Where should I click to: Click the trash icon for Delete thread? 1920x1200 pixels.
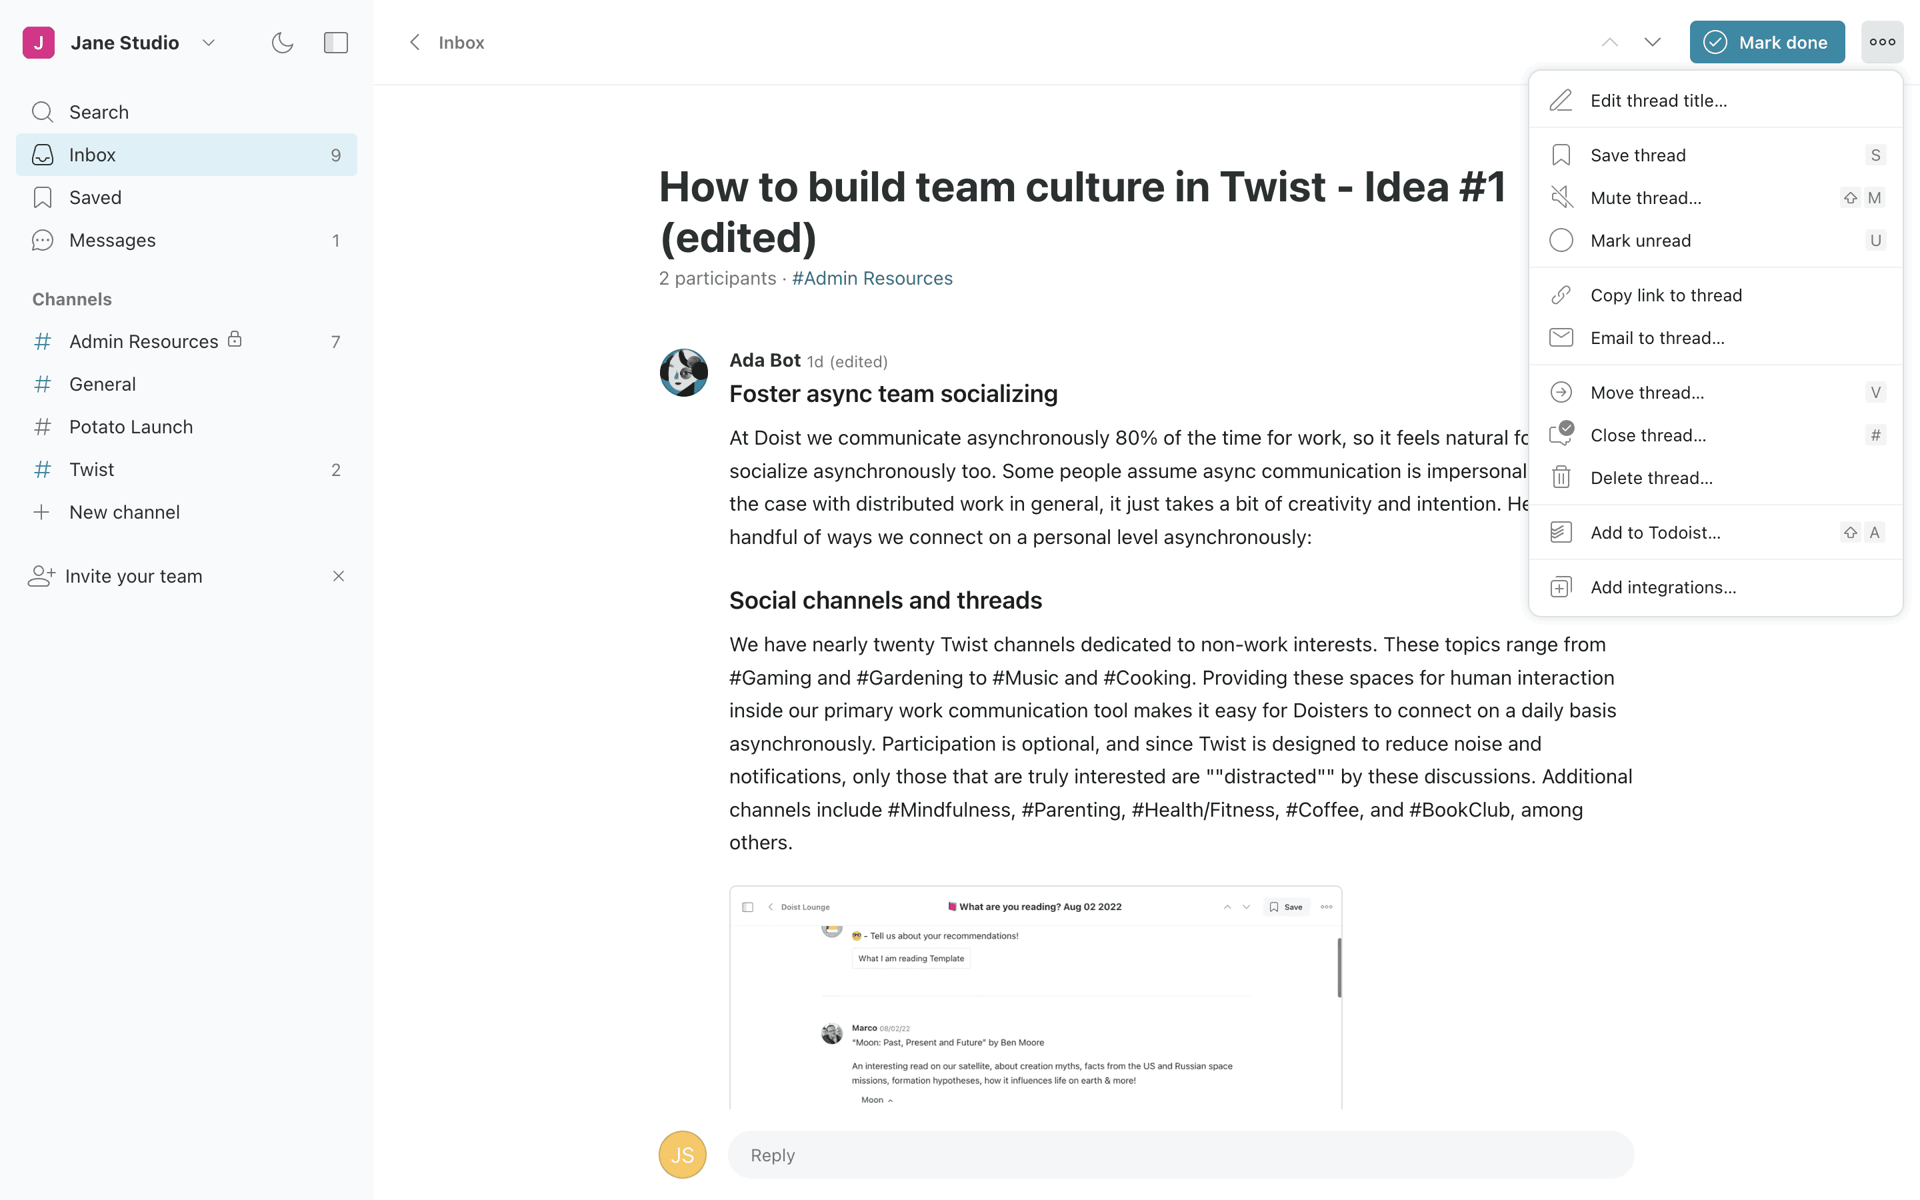(x=1561, y=478)
